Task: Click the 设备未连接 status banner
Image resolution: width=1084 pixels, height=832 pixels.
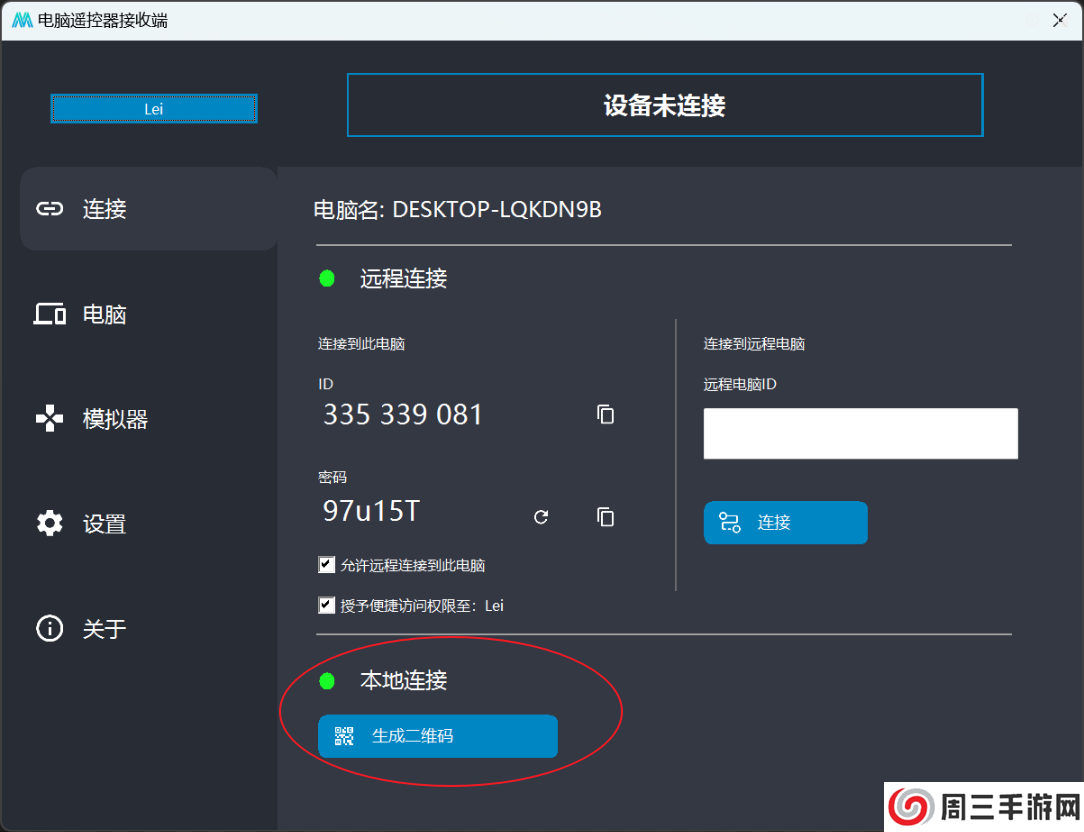Action: tap(664, 105)
